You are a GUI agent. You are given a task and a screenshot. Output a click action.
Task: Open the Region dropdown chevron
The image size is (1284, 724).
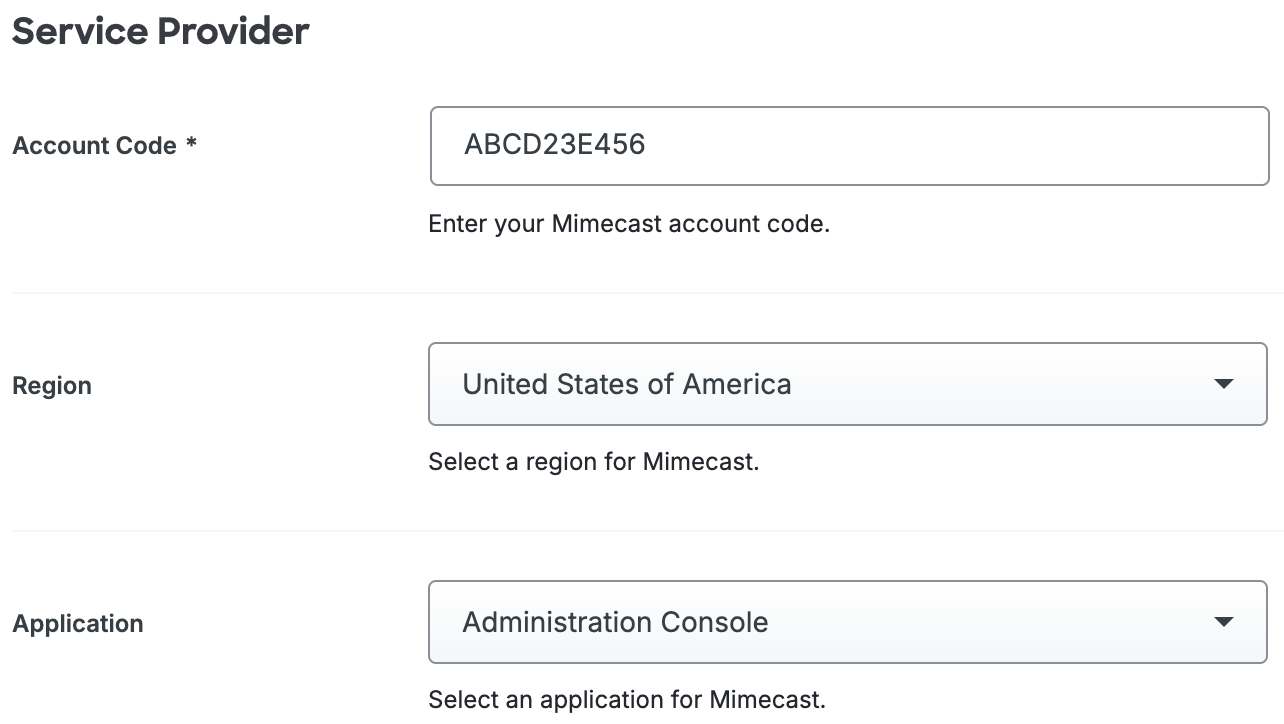(1225, 384)
